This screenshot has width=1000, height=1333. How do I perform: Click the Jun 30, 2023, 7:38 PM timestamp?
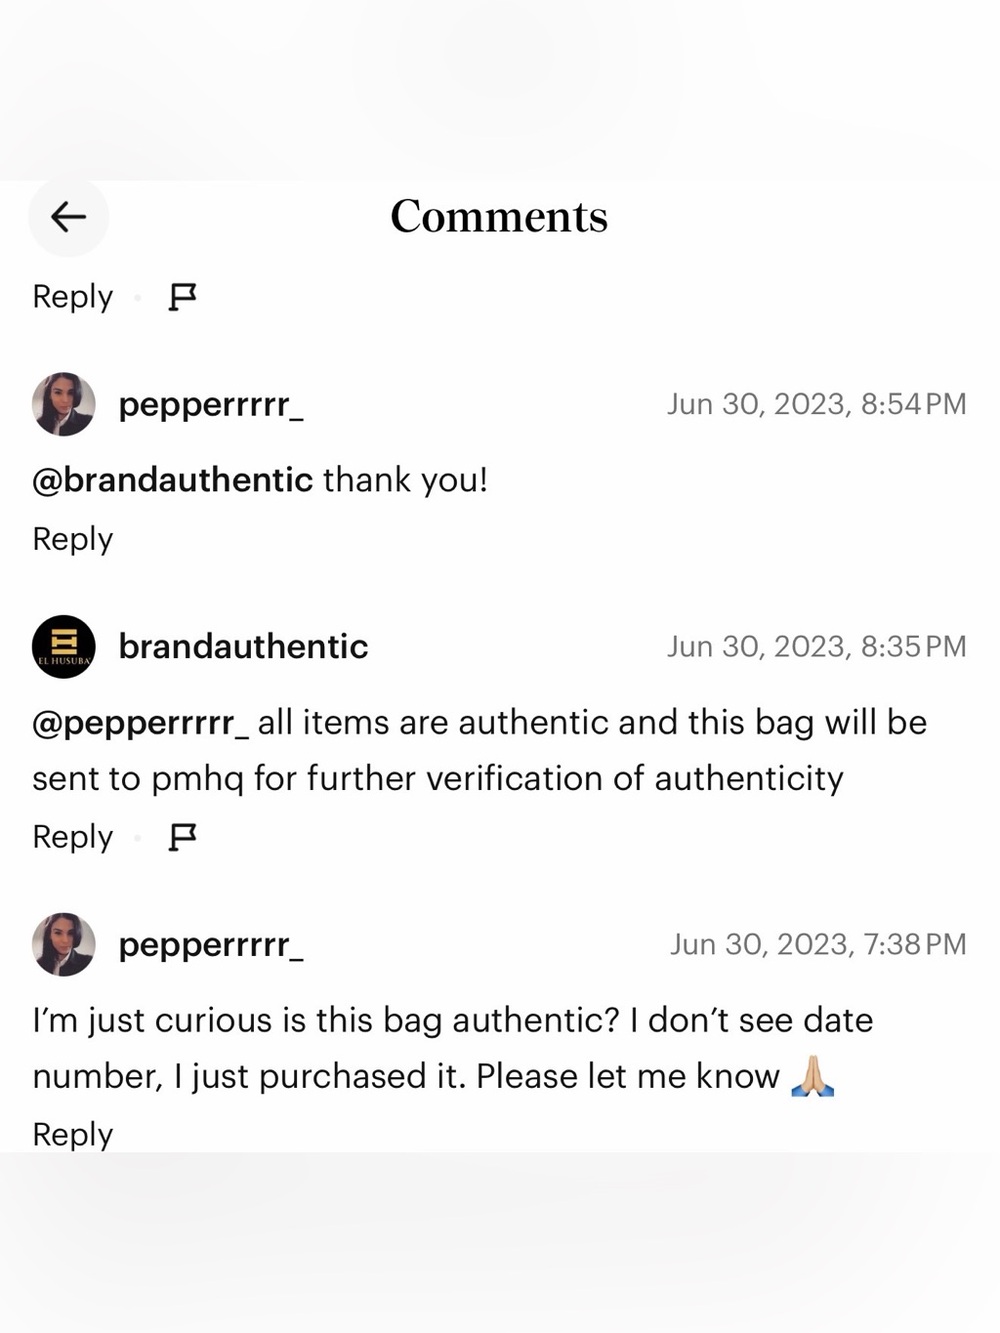coord(818,944)
